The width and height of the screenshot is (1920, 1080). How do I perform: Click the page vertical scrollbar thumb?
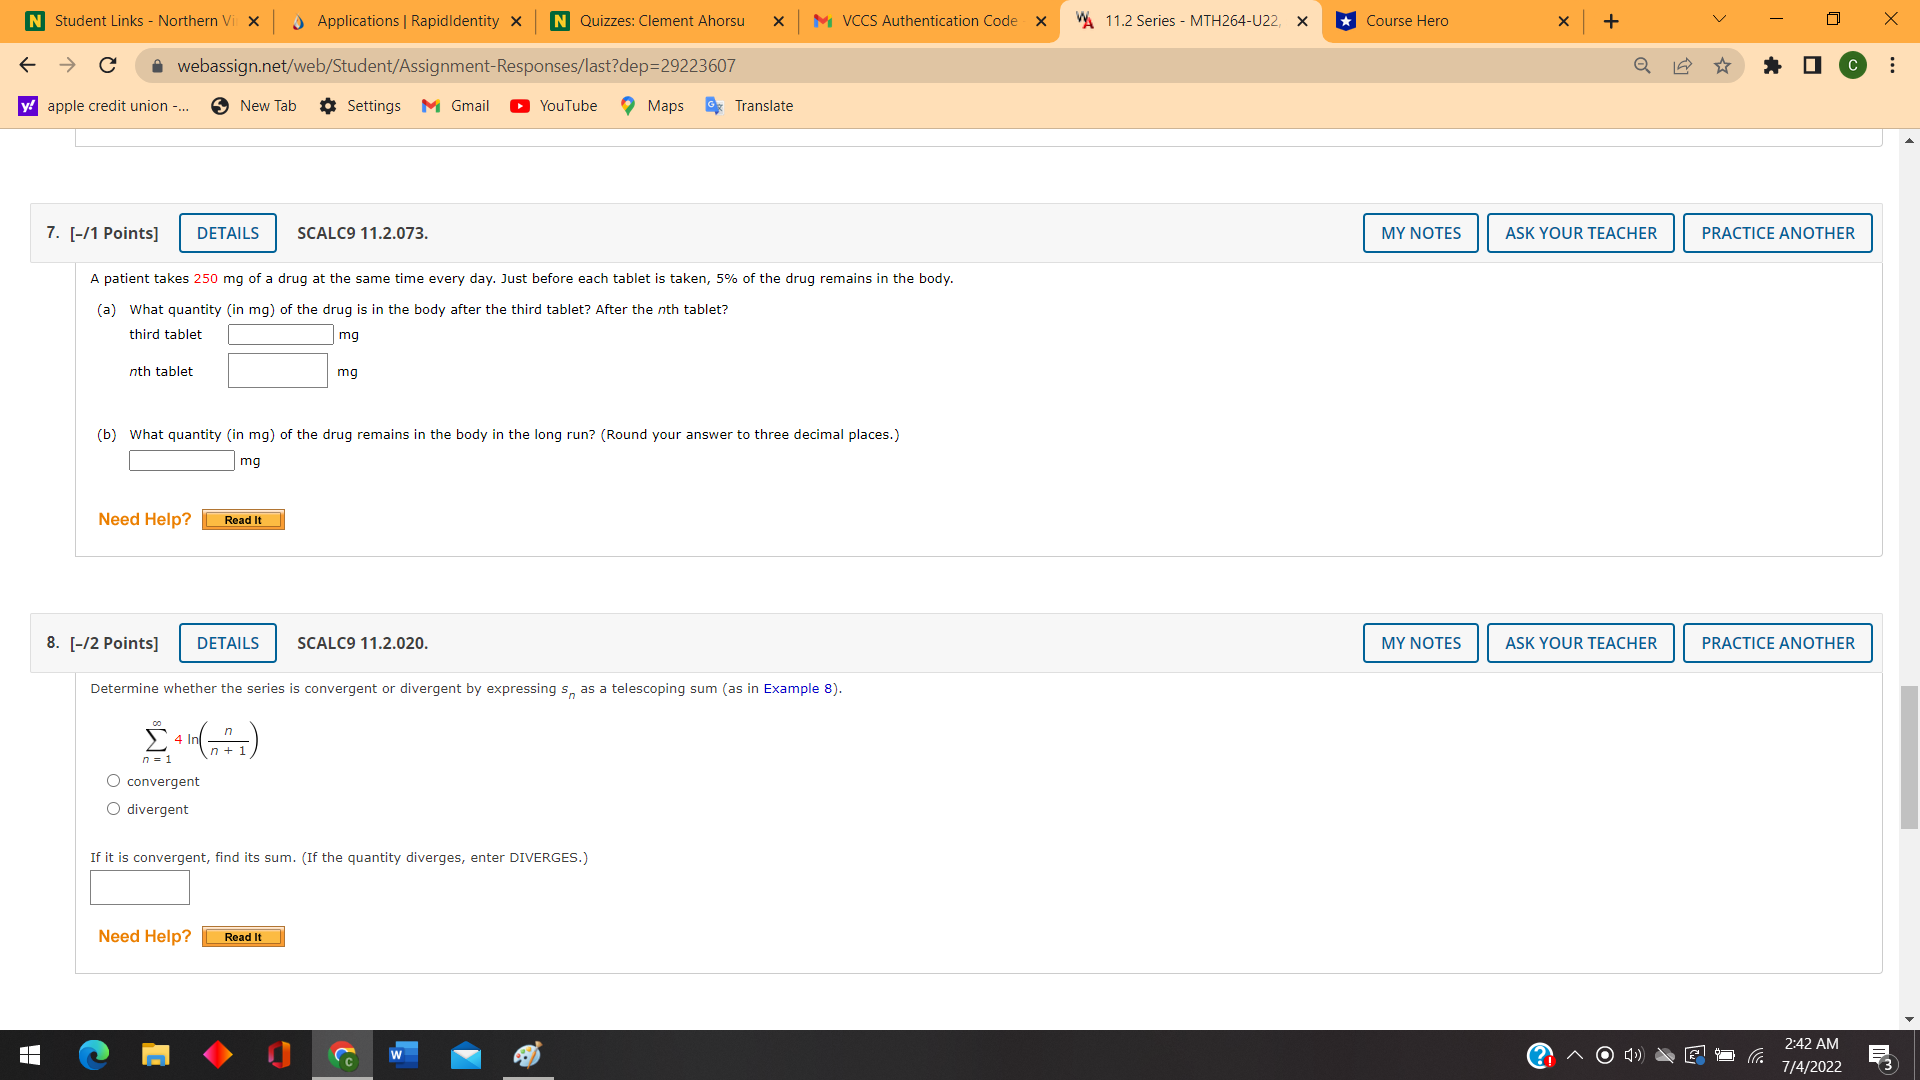pyautogui.click(x=1909, y=757)
